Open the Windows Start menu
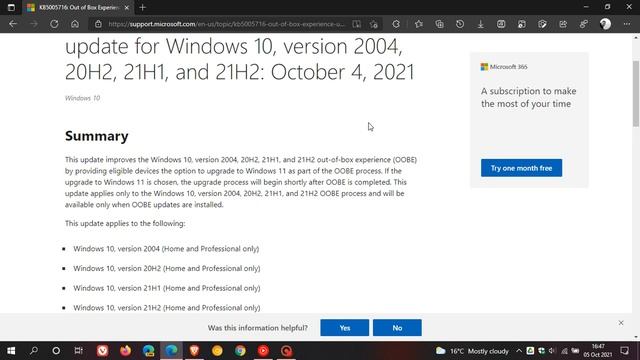The image size is (640, 360). (x=11, y=351)
